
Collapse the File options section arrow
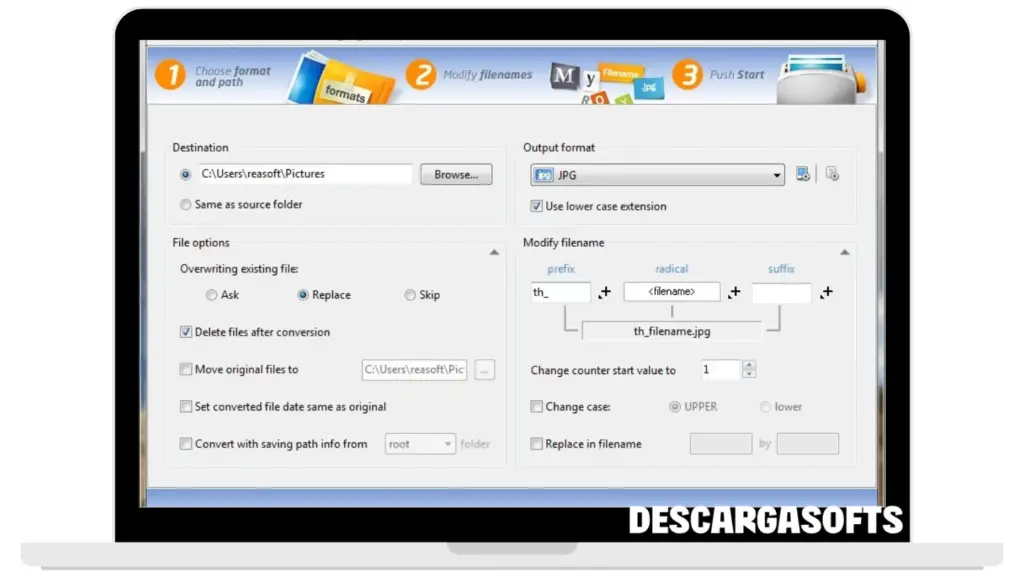point(494,253)
